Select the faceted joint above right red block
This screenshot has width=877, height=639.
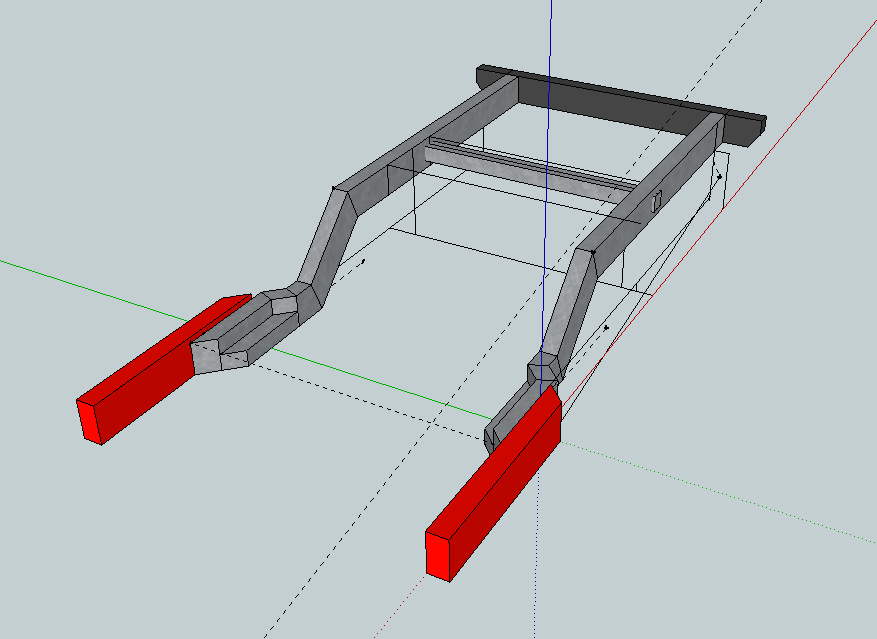[x=546, y=367]
